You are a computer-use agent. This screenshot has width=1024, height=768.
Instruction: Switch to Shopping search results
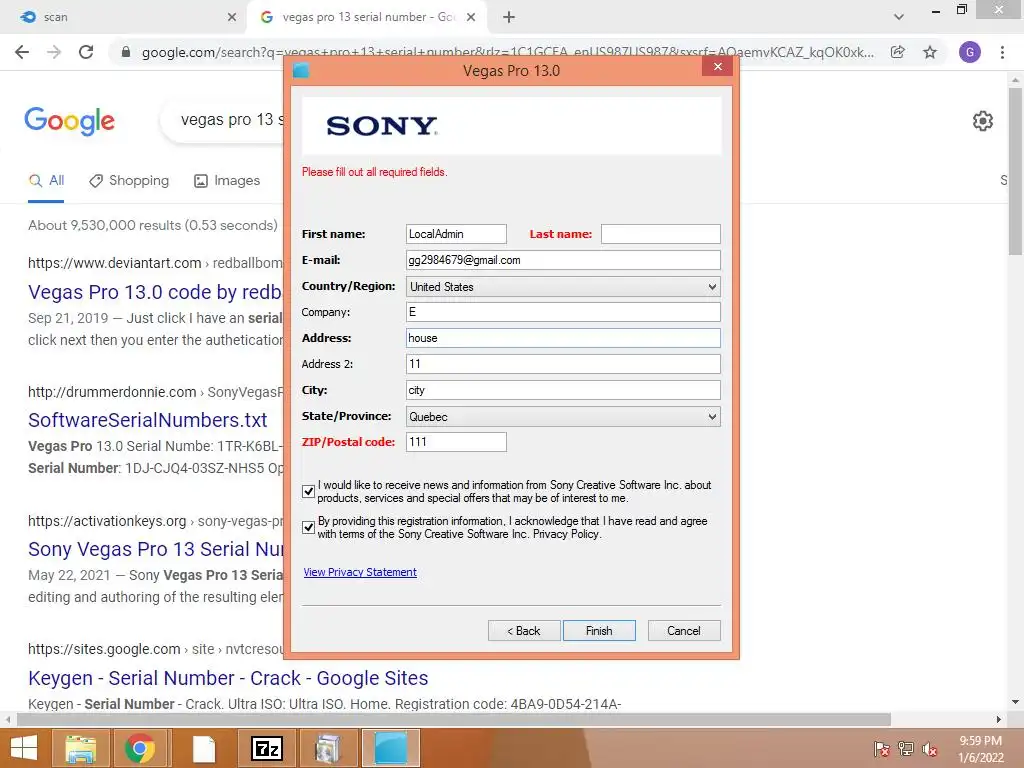[129, 180]
